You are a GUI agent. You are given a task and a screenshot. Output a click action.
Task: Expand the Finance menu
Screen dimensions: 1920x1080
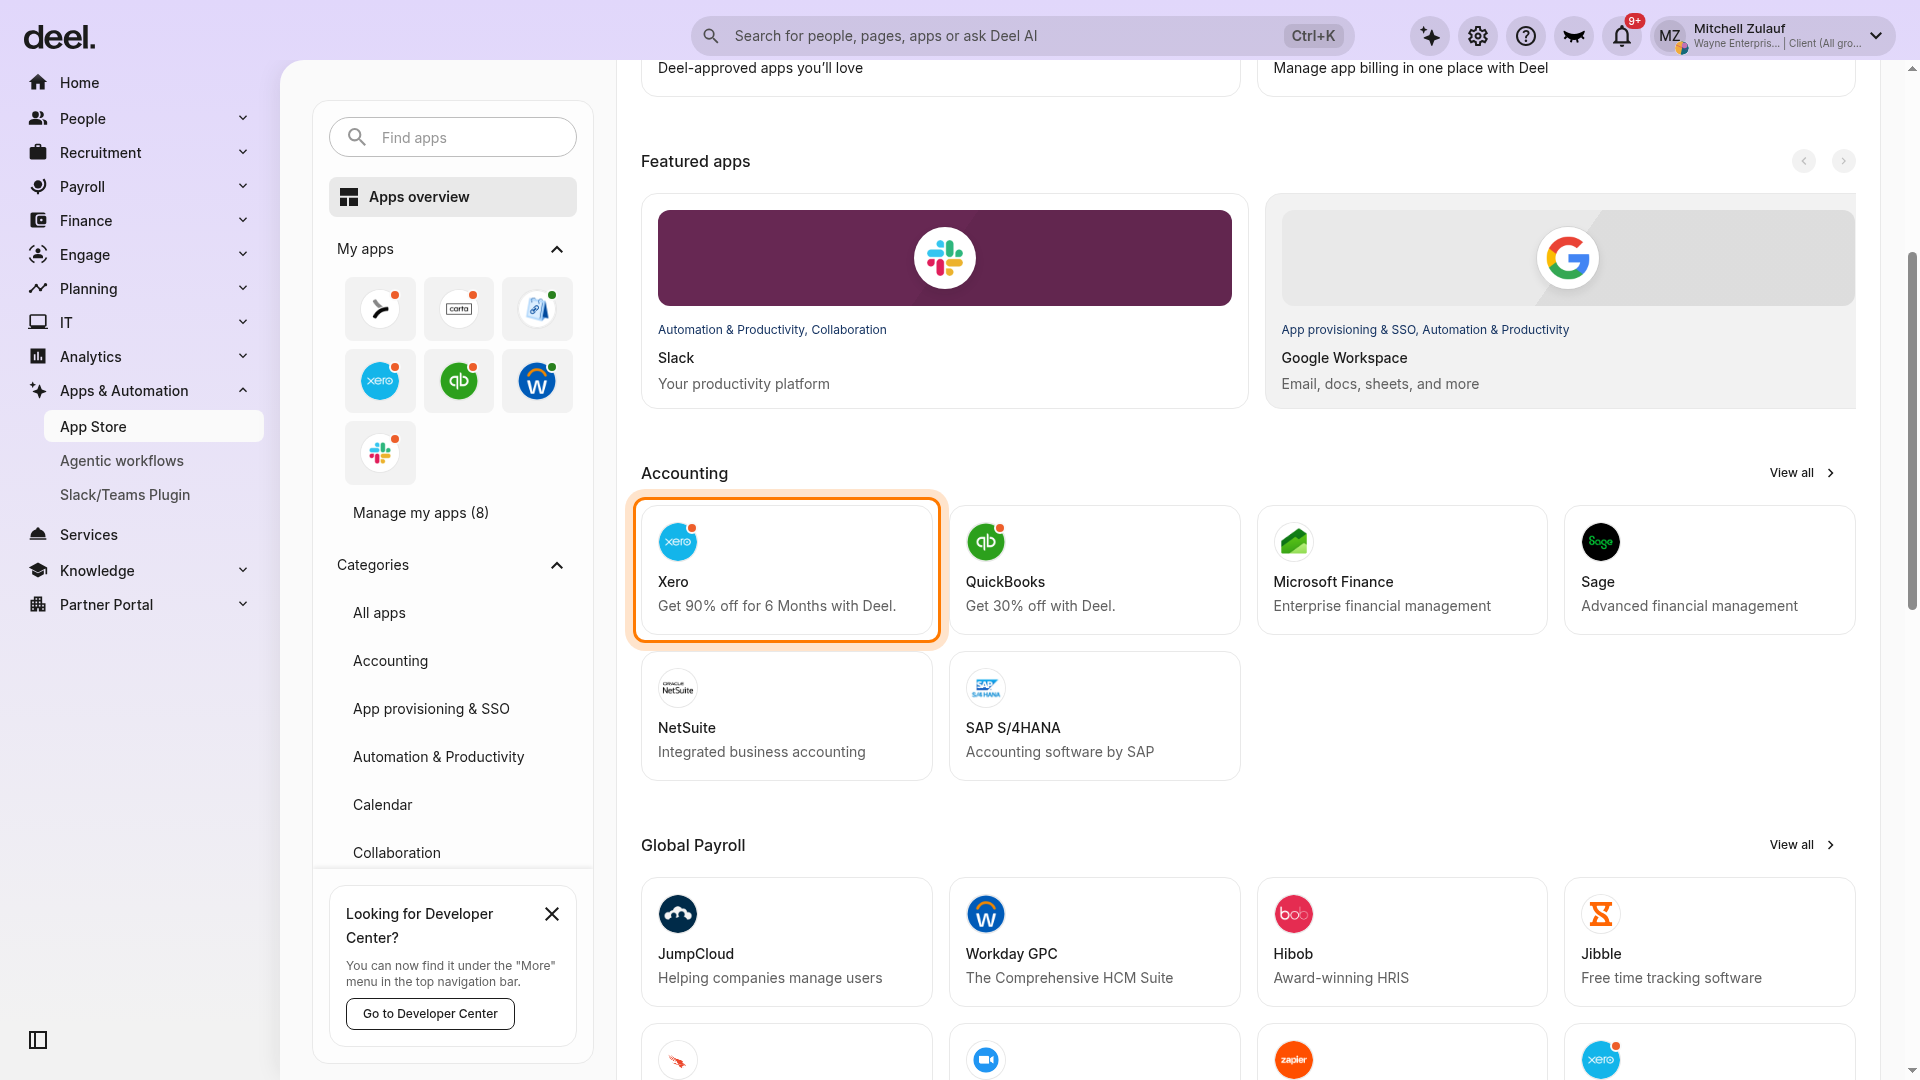coord(140,220)
